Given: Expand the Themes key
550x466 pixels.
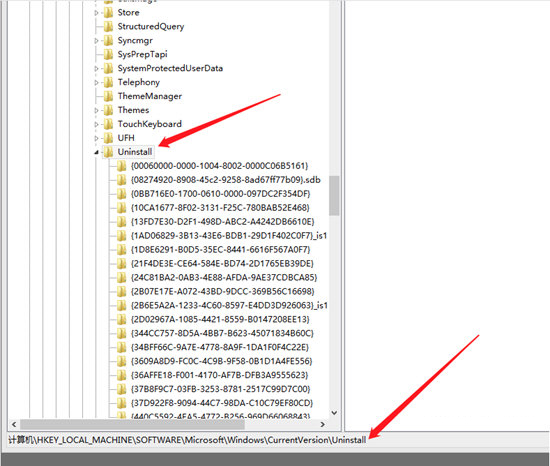Looking at the screenshot, I should [x=96, y=110].
